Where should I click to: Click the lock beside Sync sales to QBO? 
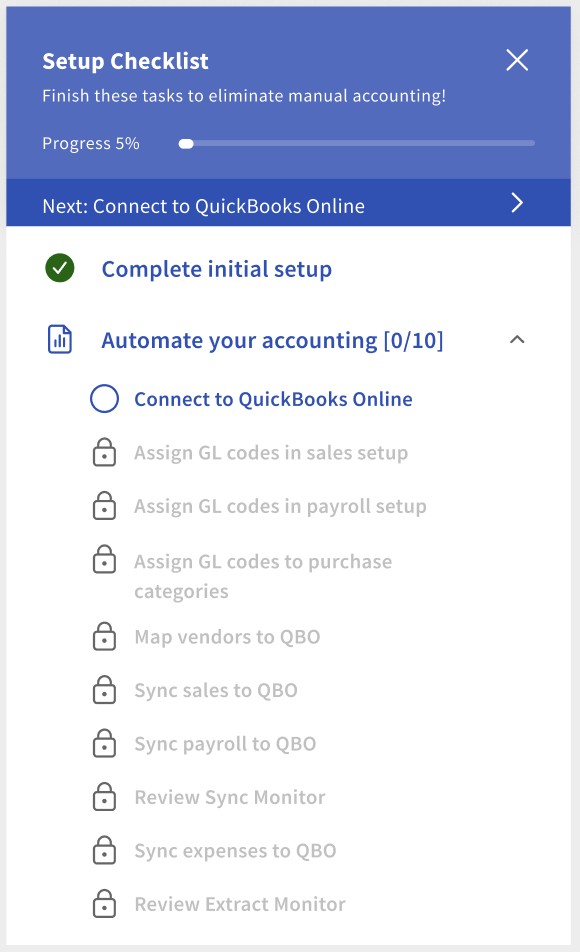click(x=104, y=690)
